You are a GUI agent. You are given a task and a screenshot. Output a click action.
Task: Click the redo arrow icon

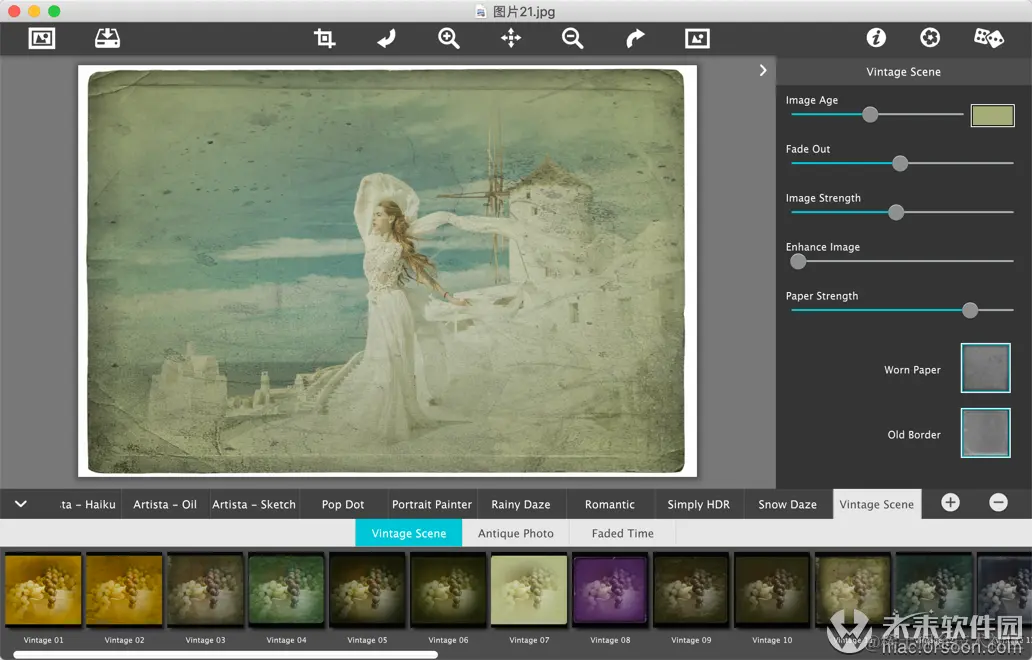(x=634, y=38)
